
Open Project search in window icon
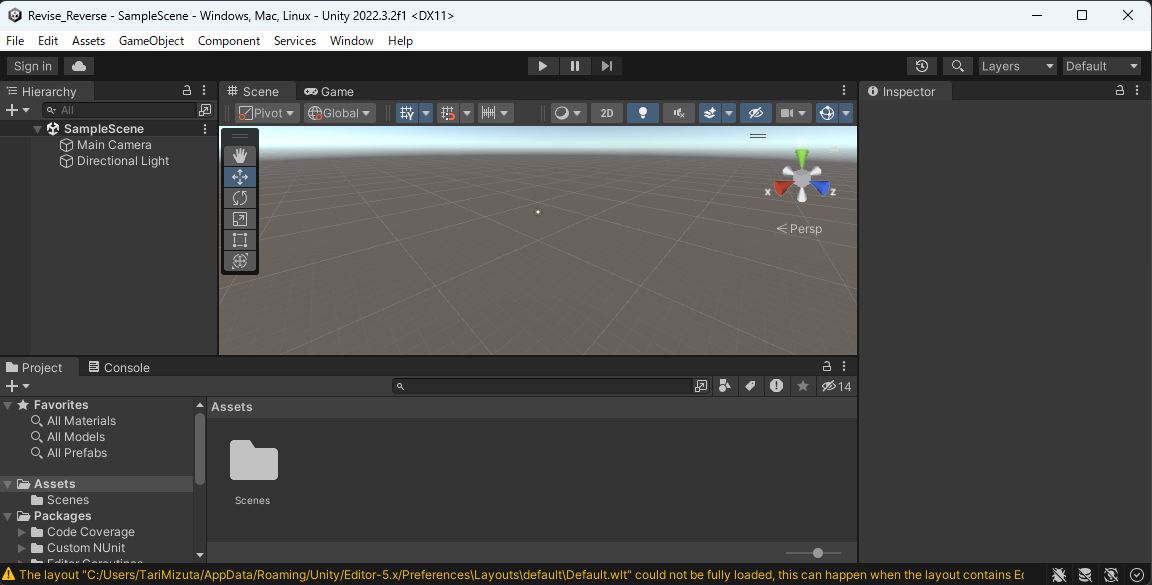[701, 386]
